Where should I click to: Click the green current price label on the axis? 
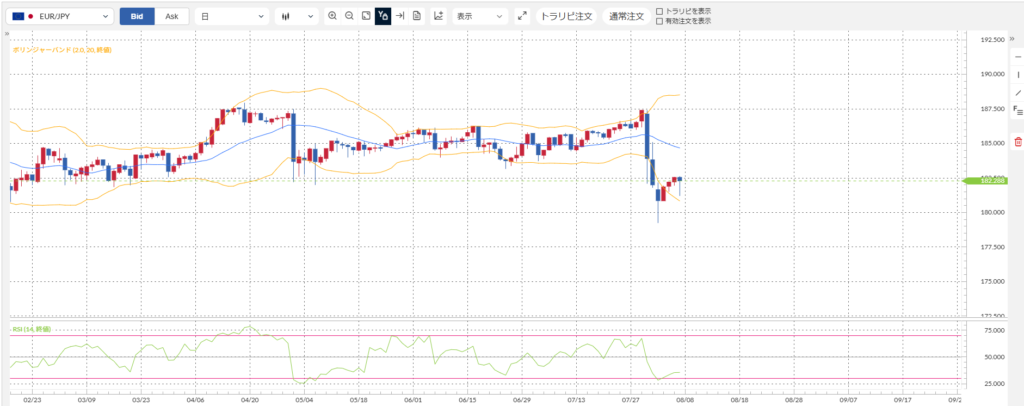985,180
